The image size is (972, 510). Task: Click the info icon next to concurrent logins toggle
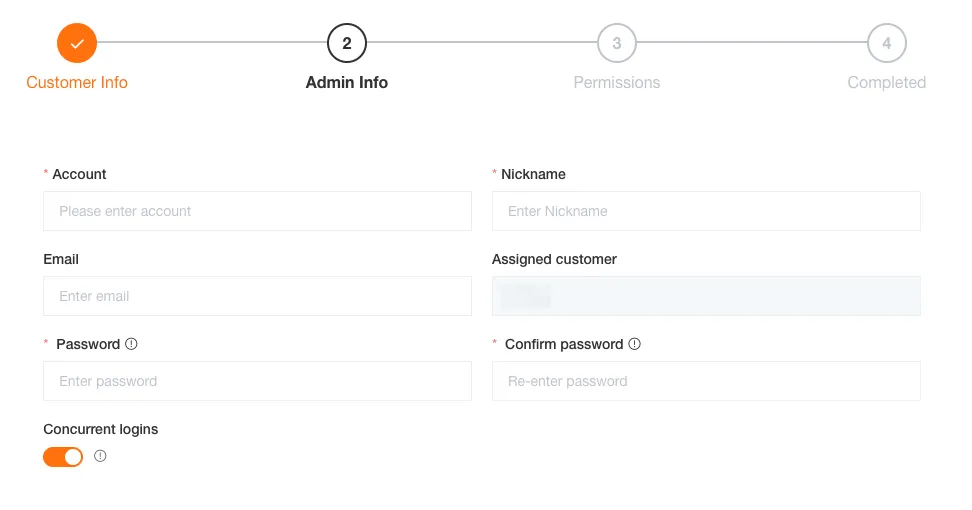click(100, 456)
